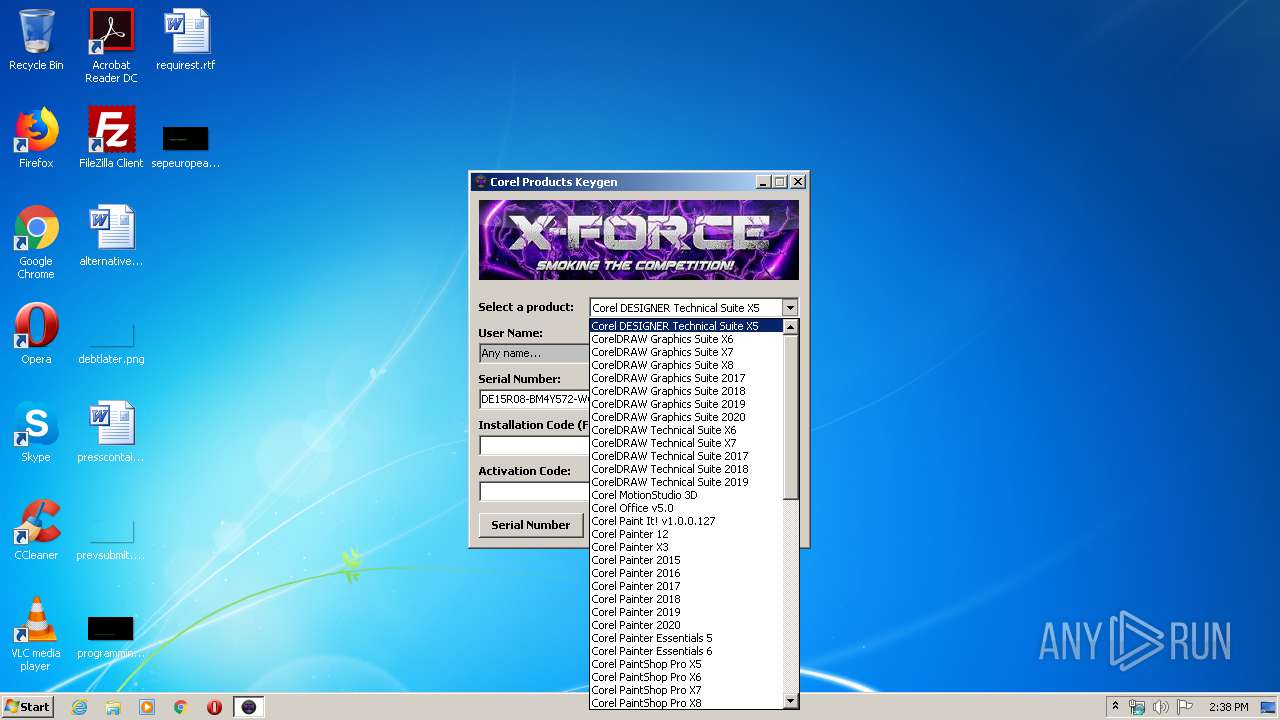
Task: Choose Corel MotionStudio 3D from list
Action: (686, 495)
